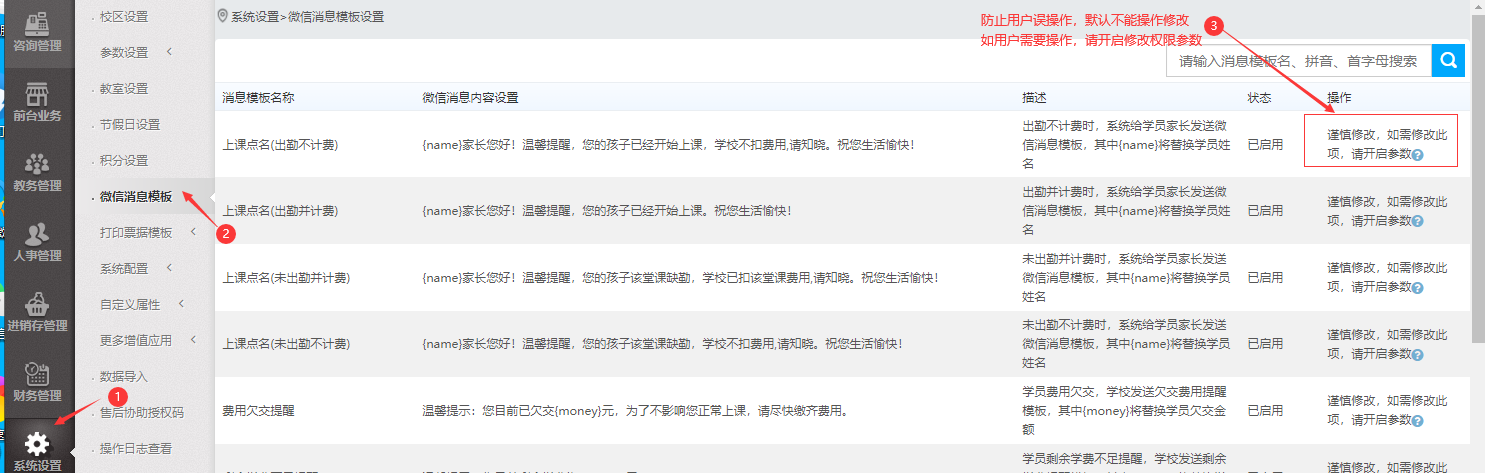Click the blue search magnifier button
Screen dimensions: 1485x473
coord(1448,61)
